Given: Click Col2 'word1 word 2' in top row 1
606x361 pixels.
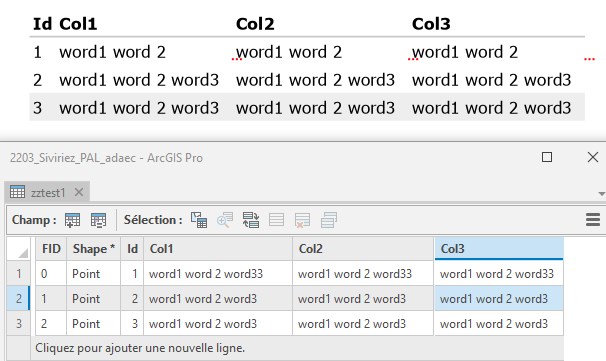Looking at the screenshot, I should click(289, 52).
